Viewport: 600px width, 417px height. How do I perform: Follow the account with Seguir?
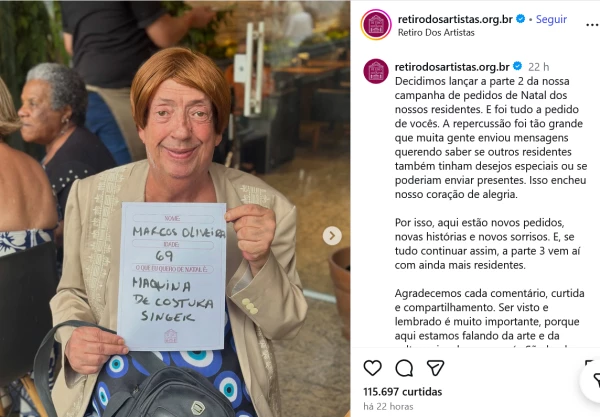coord(551,19)
